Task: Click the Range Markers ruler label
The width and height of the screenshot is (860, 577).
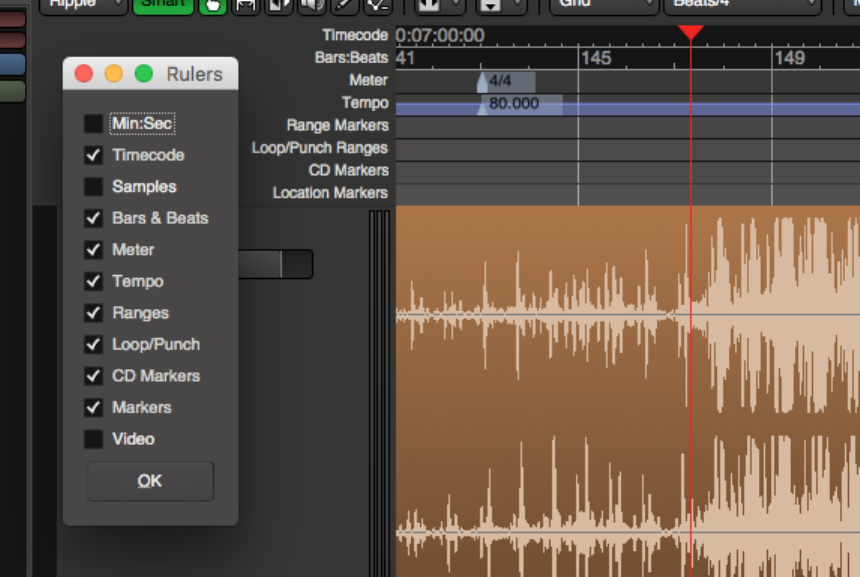Action: [x=337, y=126]
